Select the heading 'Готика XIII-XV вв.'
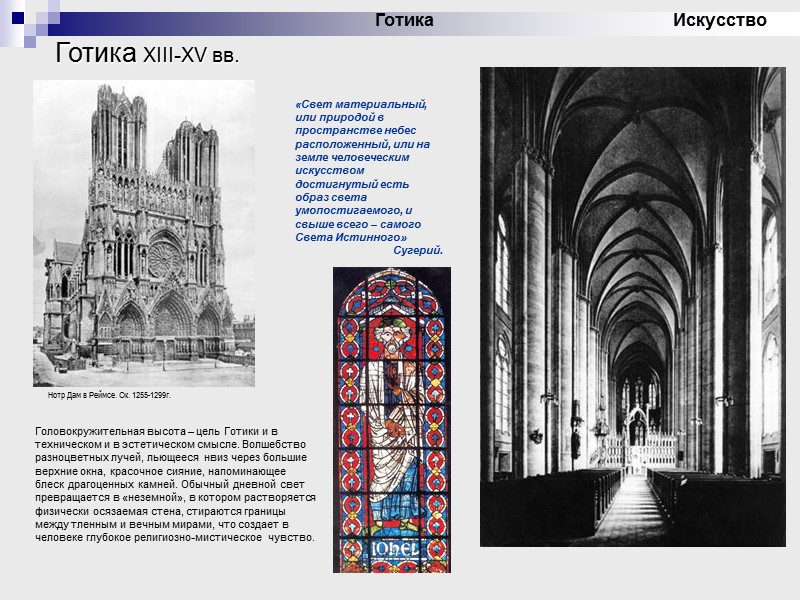The height and width of the screenshot is (600, 800). (x=147, y=53)
